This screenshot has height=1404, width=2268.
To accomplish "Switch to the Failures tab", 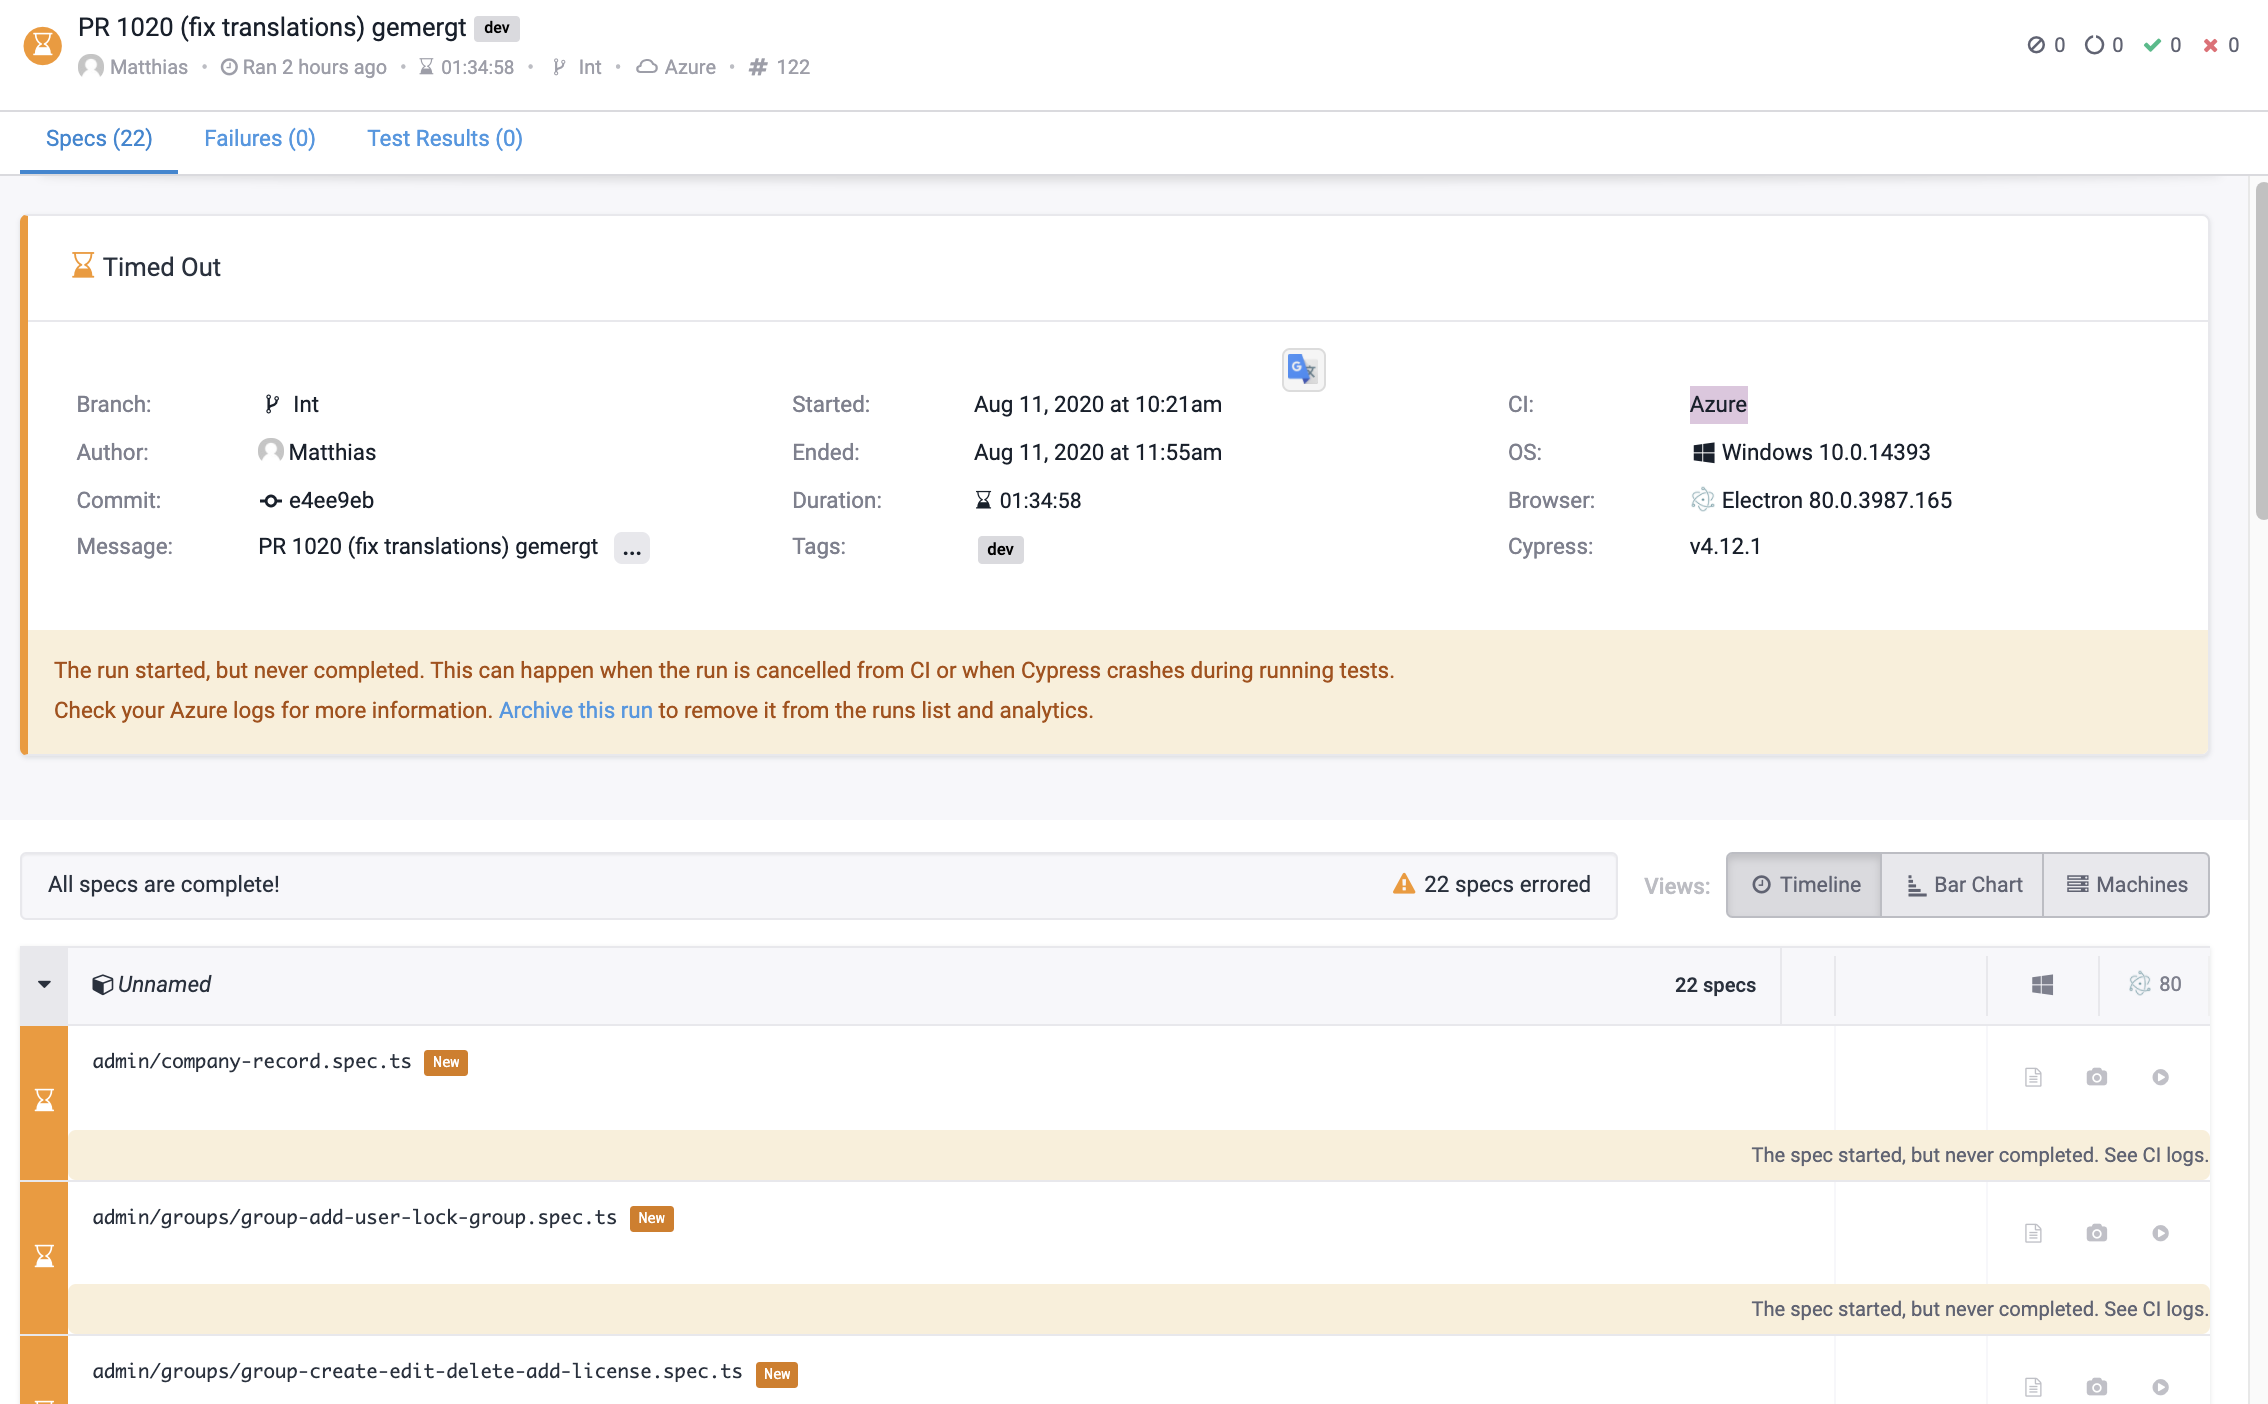I will coord(259,138).
